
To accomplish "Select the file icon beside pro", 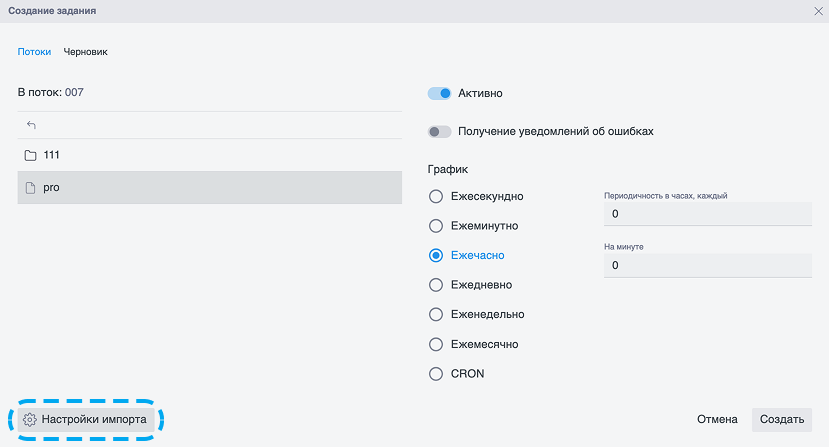I will coord(31,188).
